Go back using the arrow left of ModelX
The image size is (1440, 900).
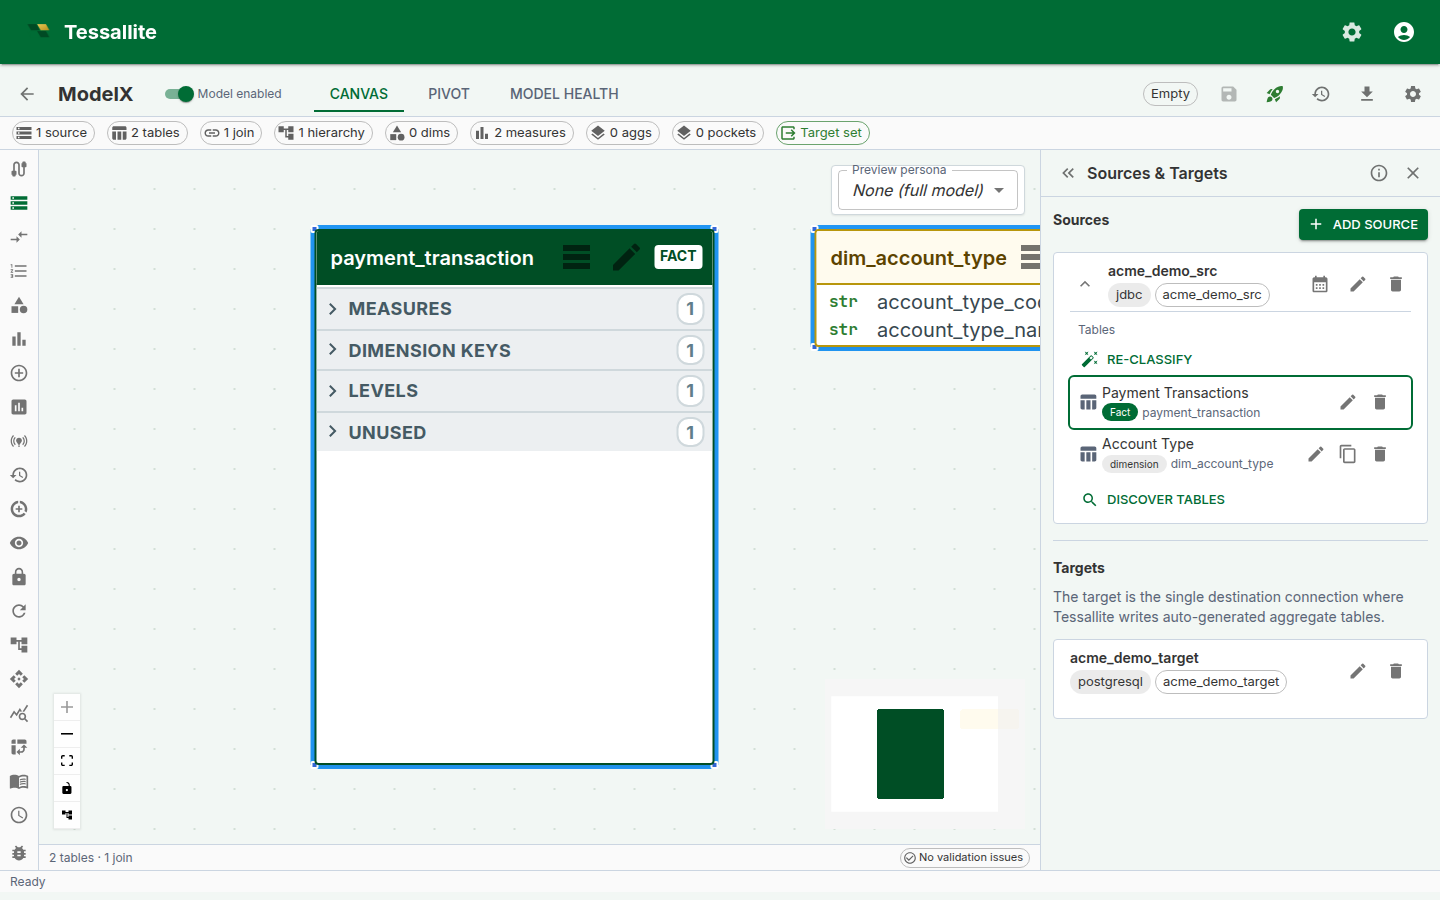27,94
